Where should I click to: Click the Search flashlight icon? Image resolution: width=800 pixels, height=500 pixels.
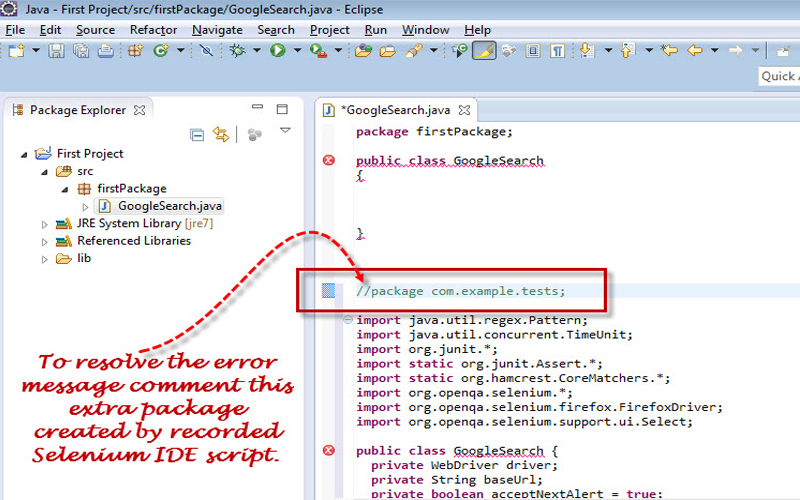414,51
